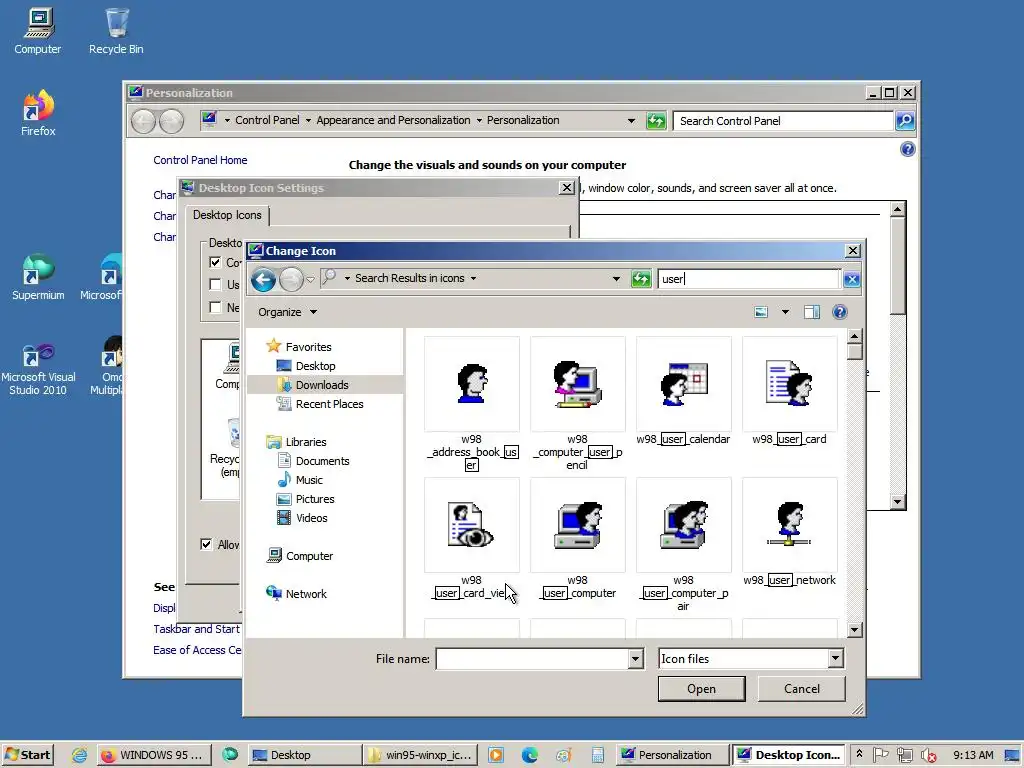Expand Search Results in icons breadcrumb arrow

point(473,278)
